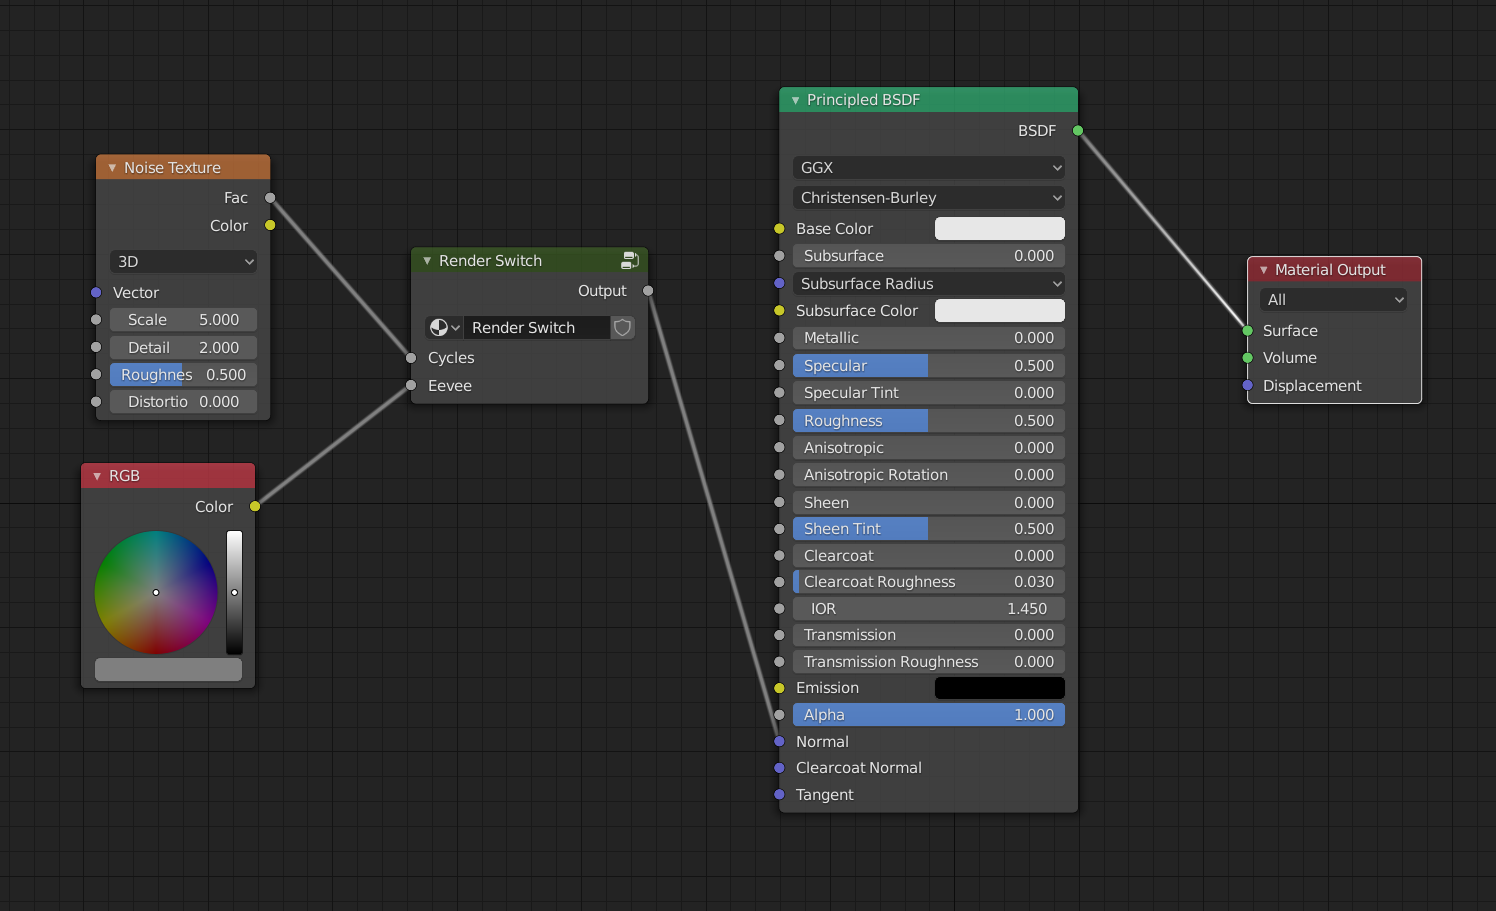Expand the Subsurface Radius dropdown
Screen dimensions: 1496x911
[929, 284]
